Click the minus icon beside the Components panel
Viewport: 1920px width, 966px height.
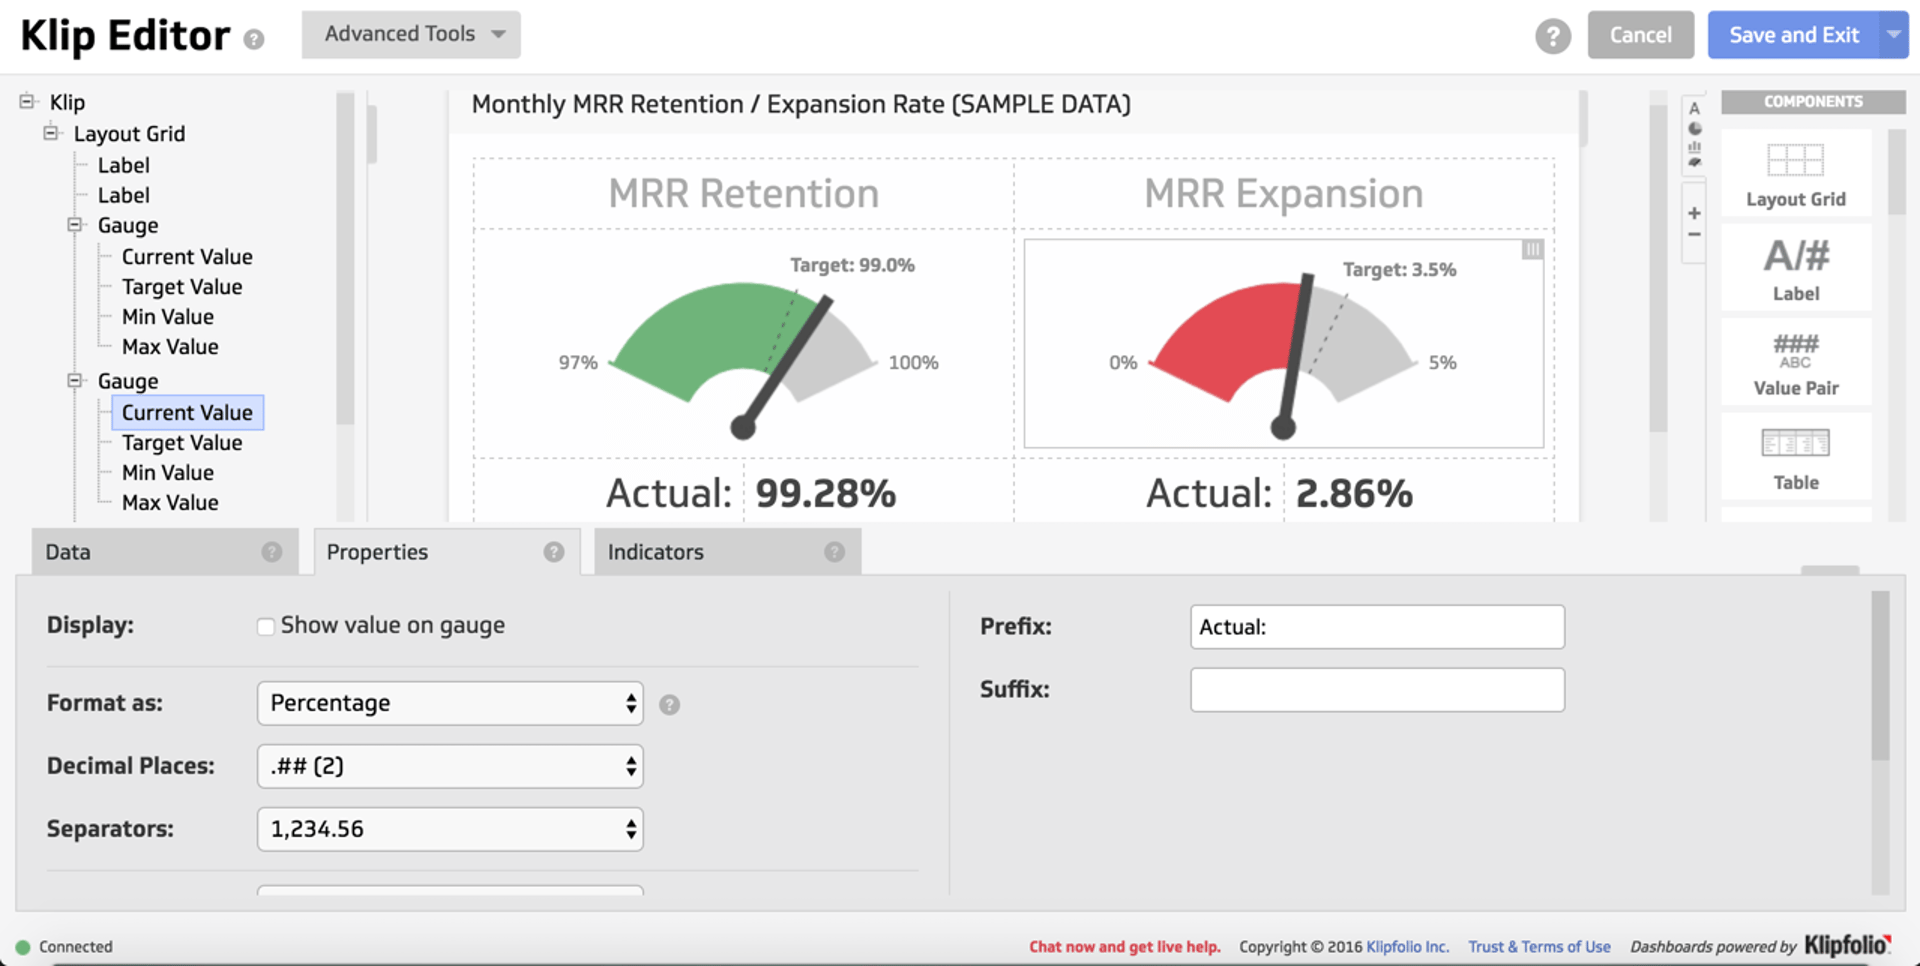click(1694, 235)
